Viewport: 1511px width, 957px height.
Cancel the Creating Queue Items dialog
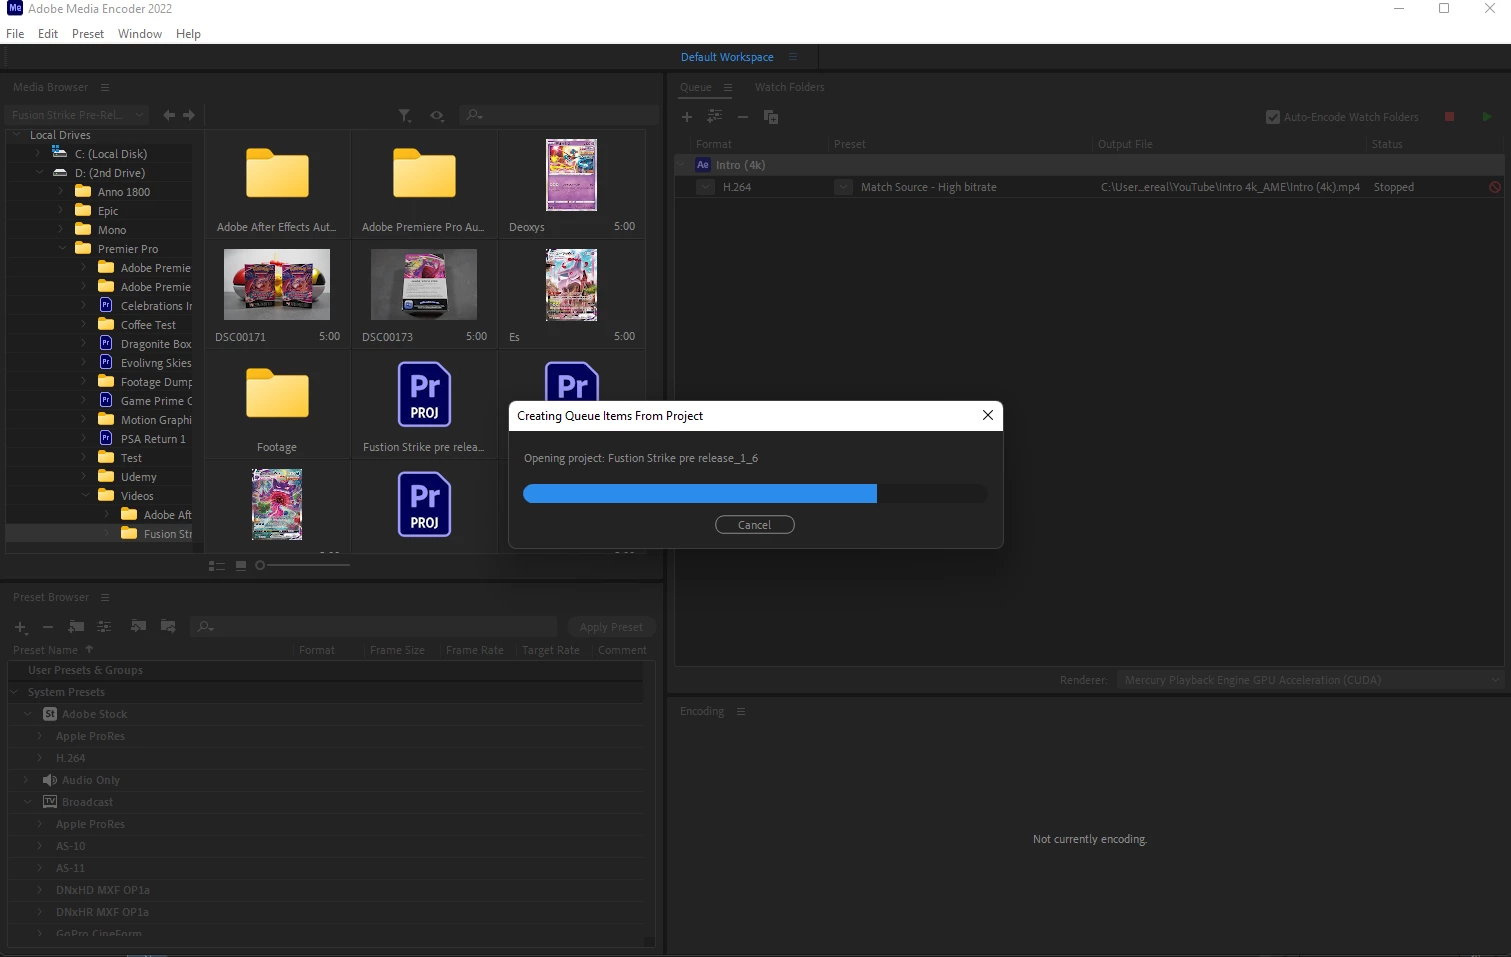coord(754,525)
